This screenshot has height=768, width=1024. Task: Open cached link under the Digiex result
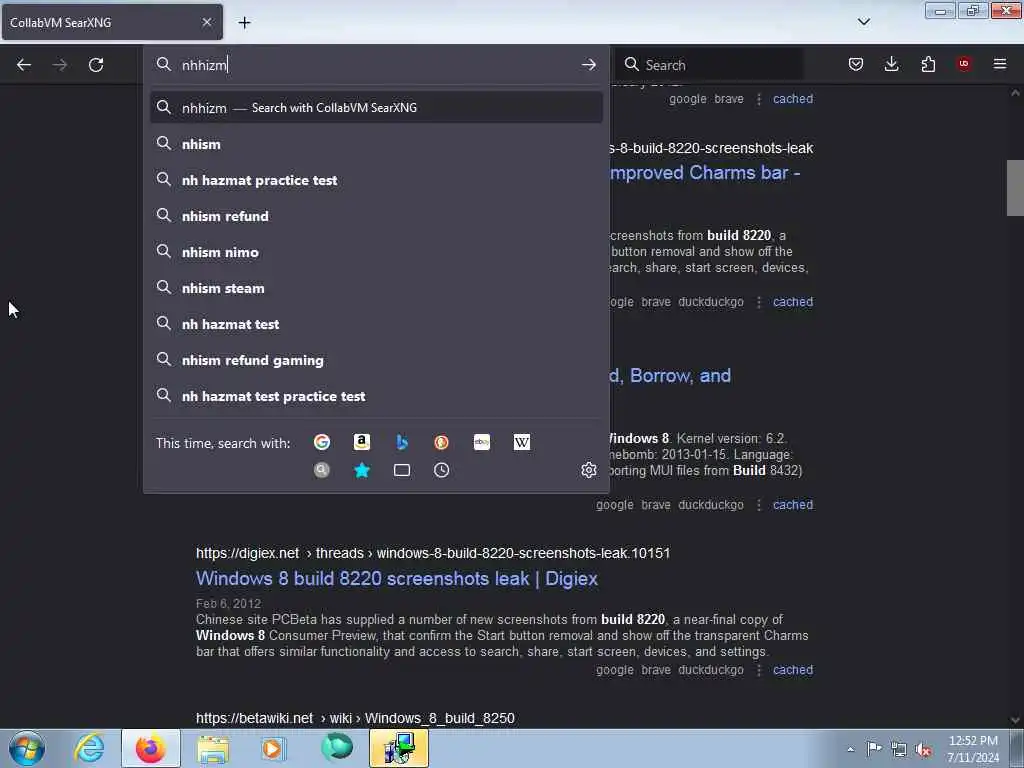click(793, 670)
